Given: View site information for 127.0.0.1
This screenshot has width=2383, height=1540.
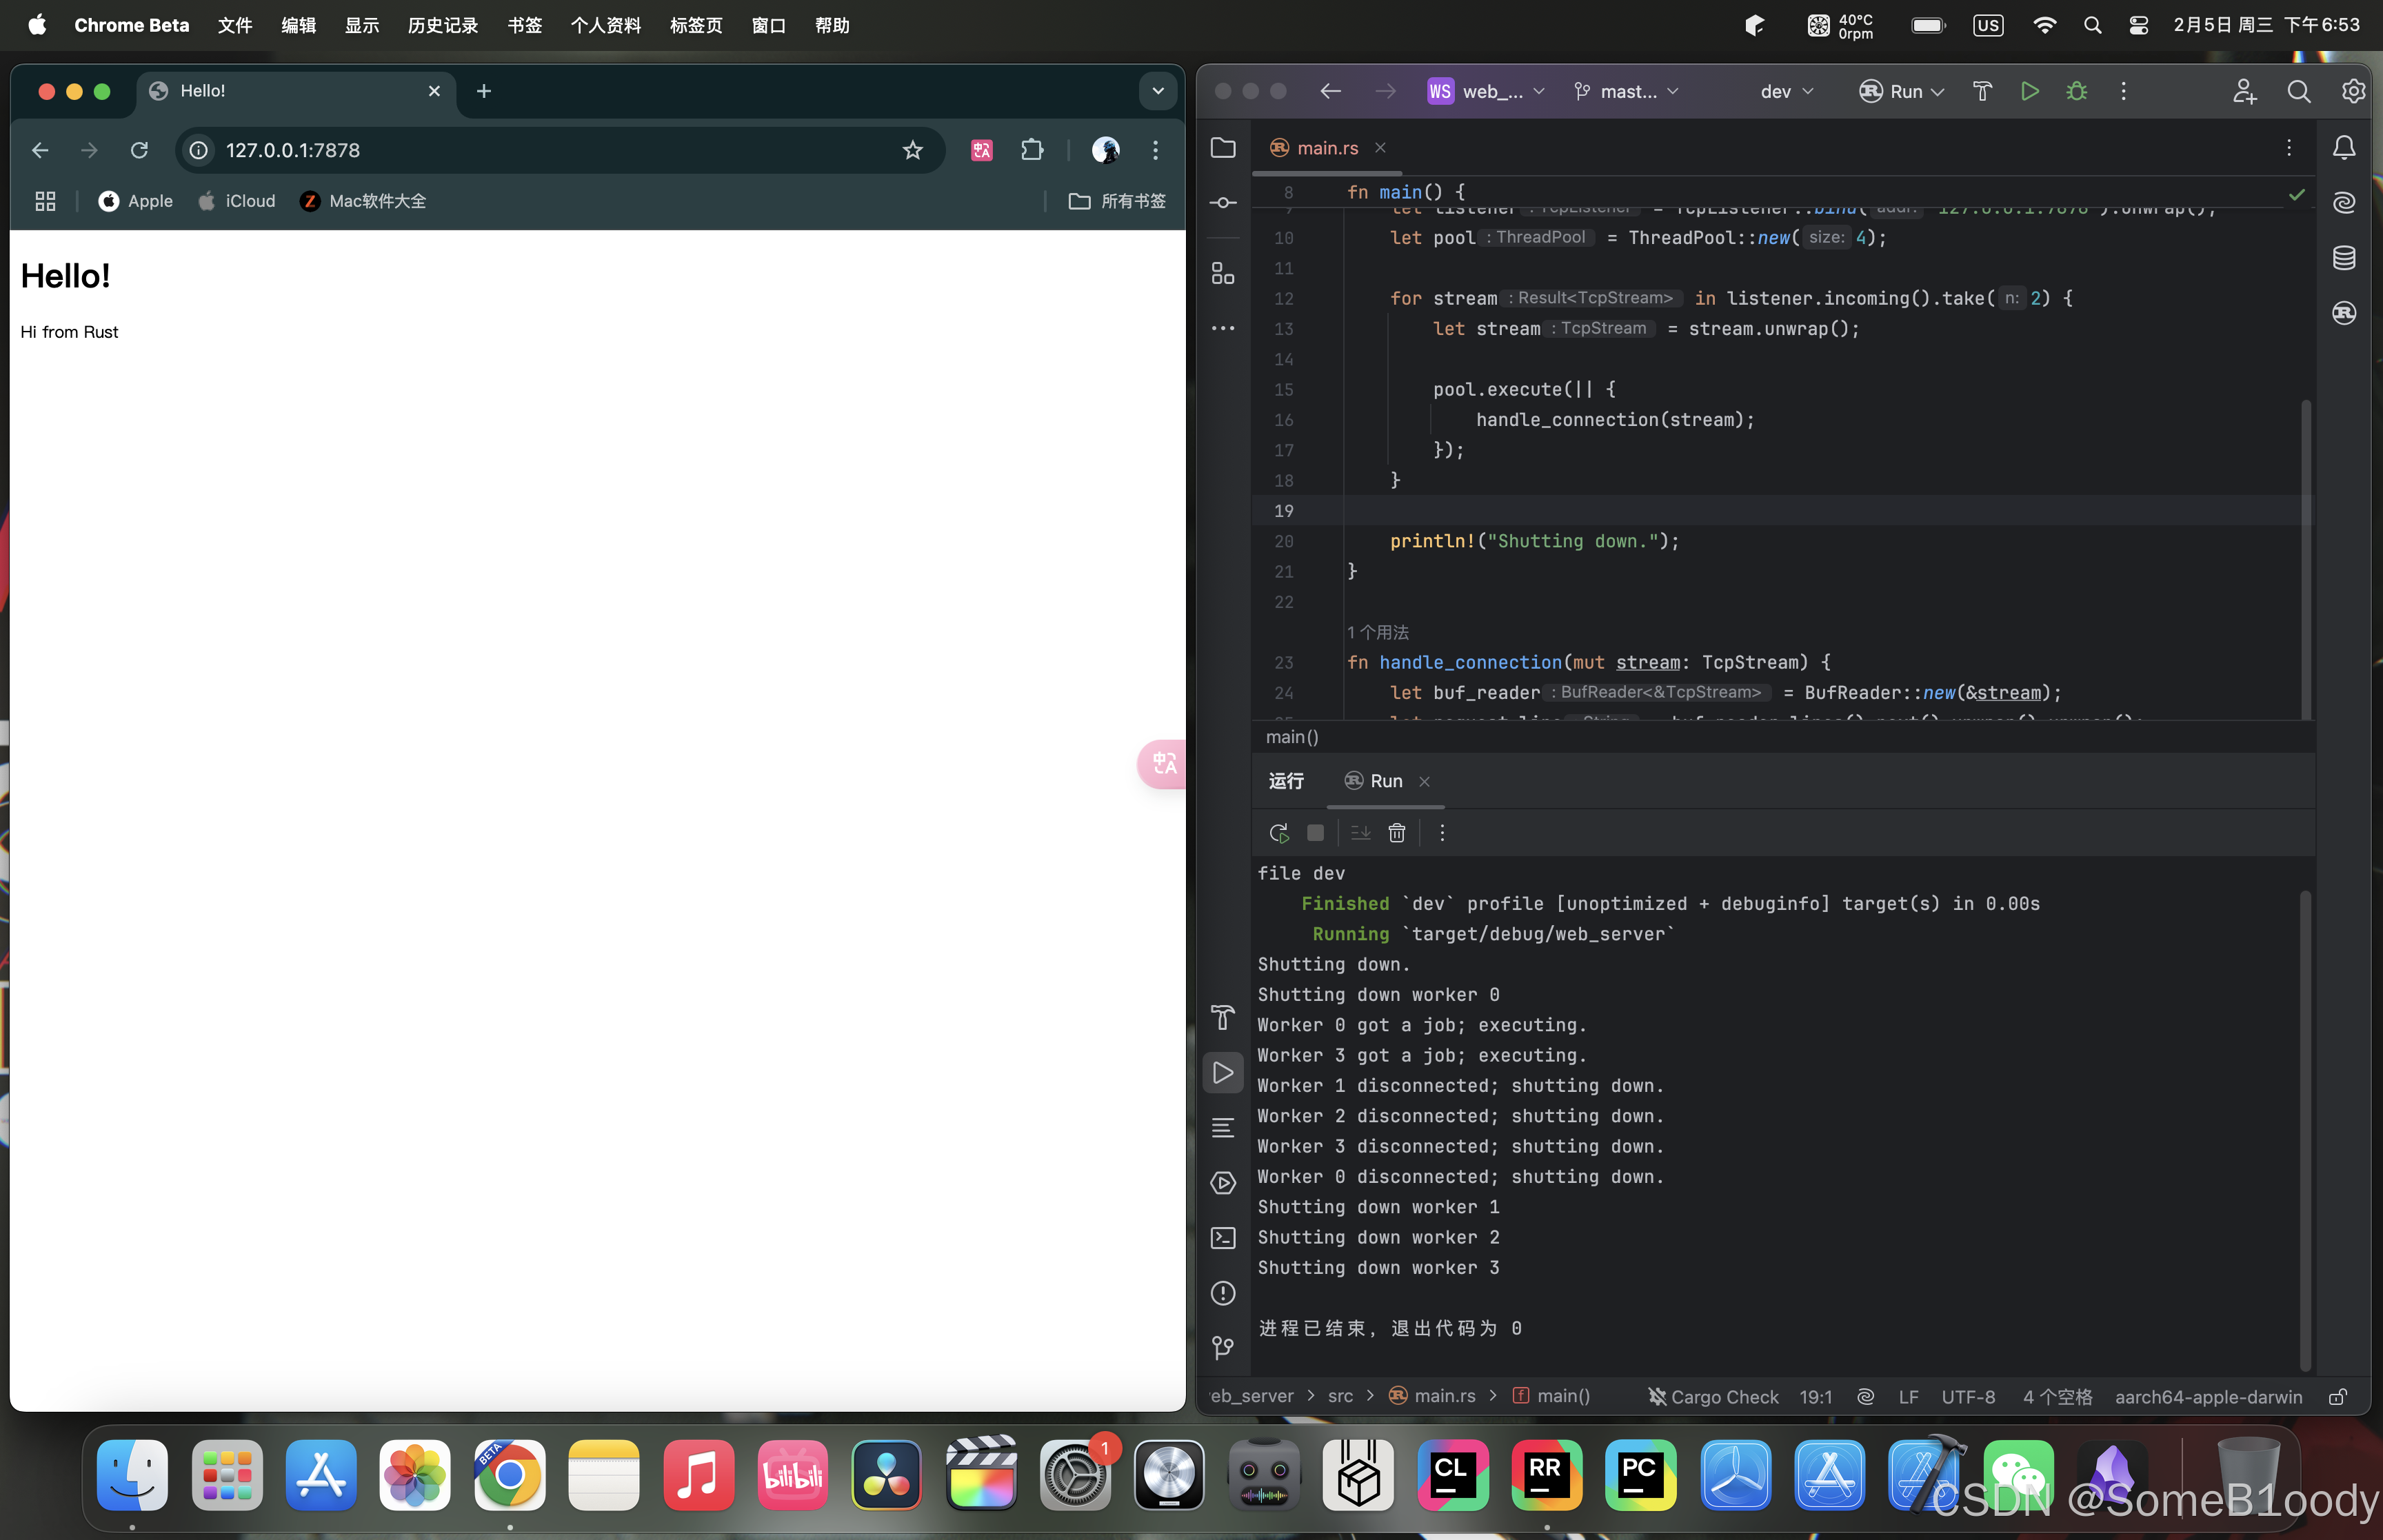Looking at the screenshot, I should (199, 150).
